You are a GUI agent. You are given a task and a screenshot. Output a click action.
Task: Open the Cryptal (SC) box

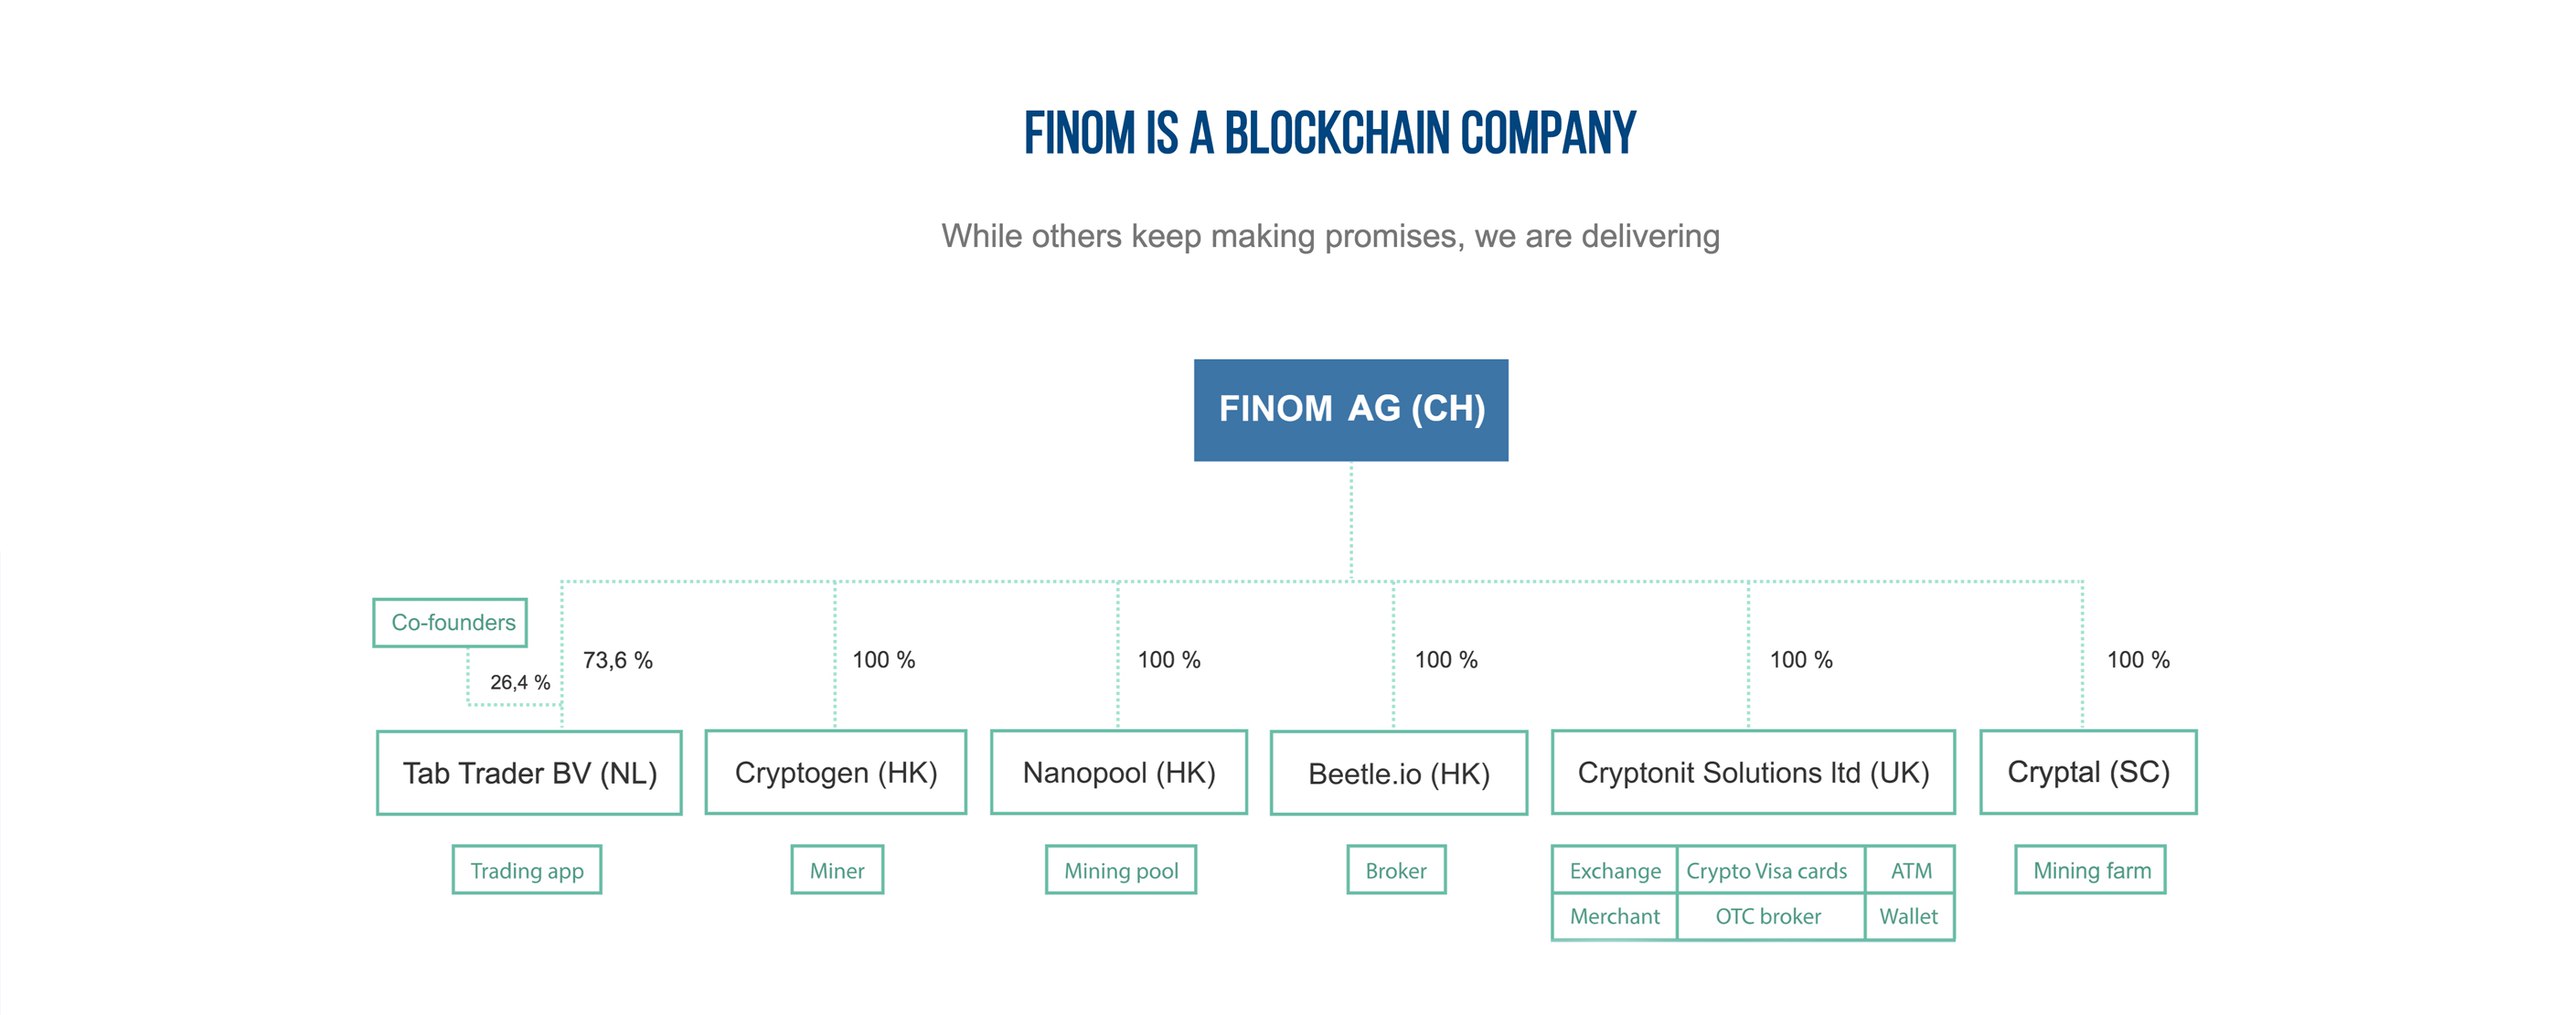[x=2088, y=772]
